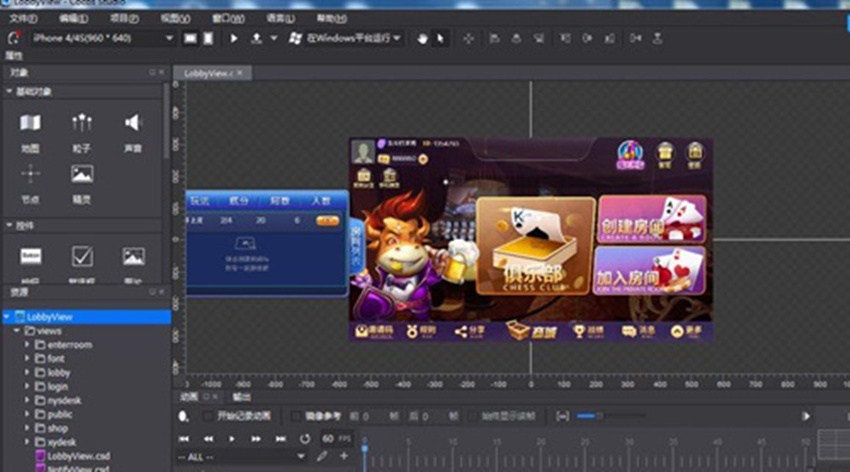Image resolution: width=850 pixels, height=472 pixels.
Task: Click the run/preview play icon in top toolbar
Action: point(234,38)
